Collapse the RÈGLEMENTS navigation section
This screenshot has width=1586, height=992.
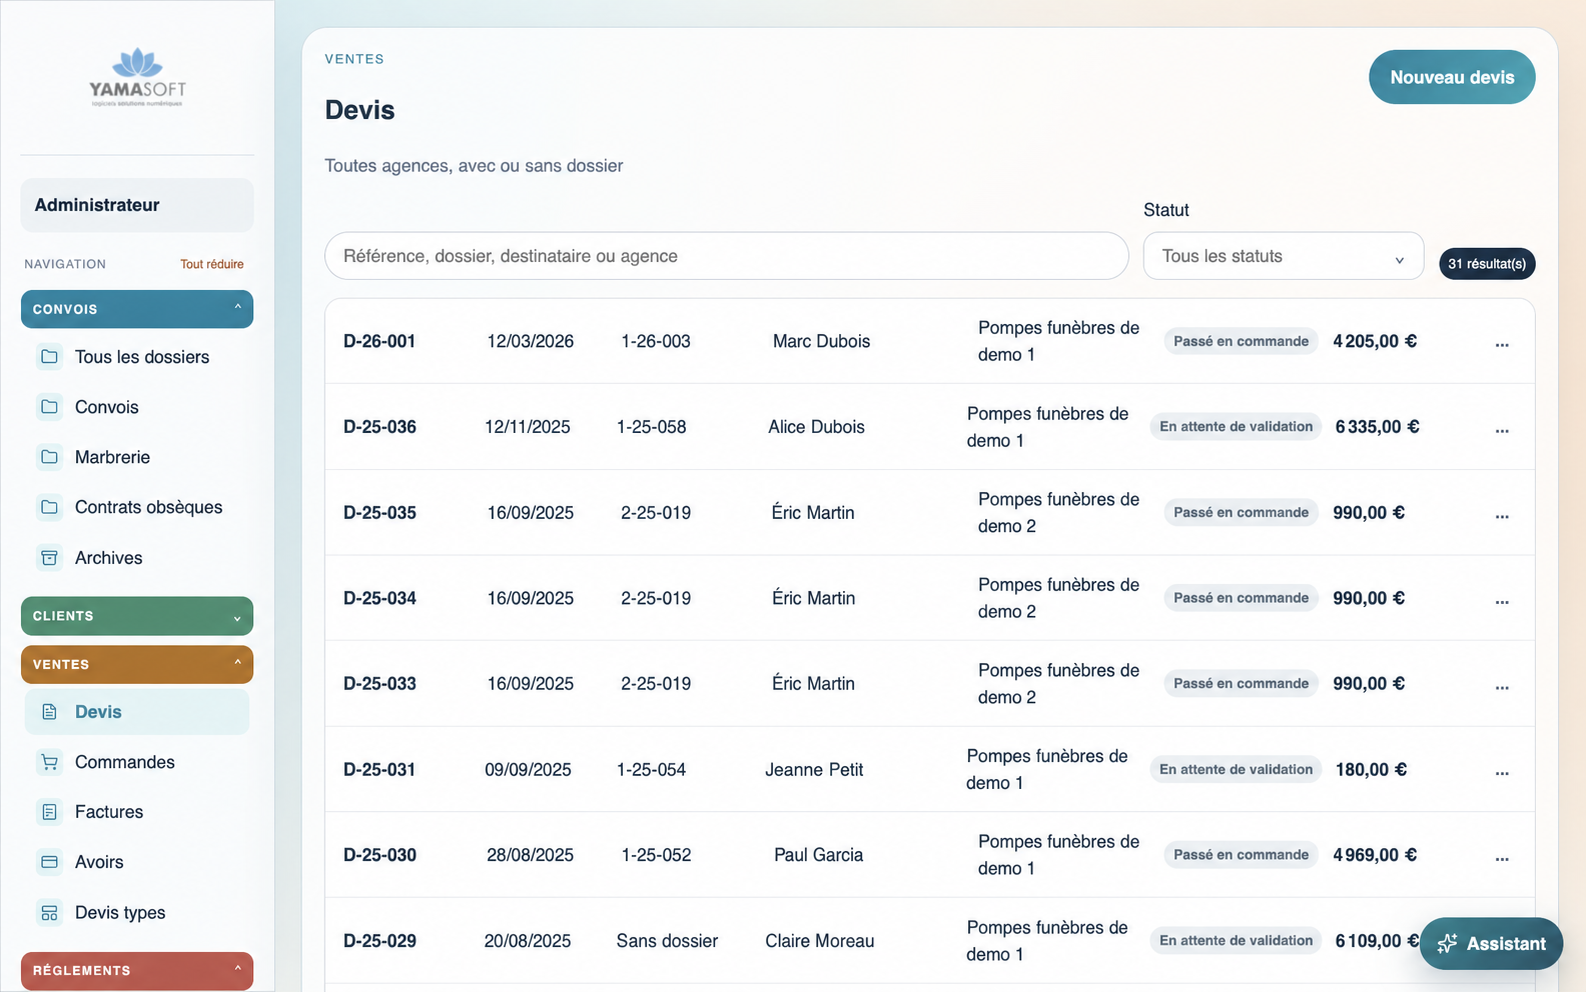click(x=137, y=970)
